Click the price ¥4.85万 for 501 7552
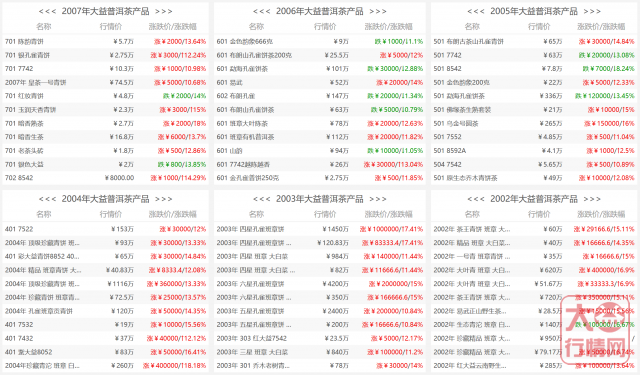The width and height of the screenshot is (640, 375). [x=550, y=137]
